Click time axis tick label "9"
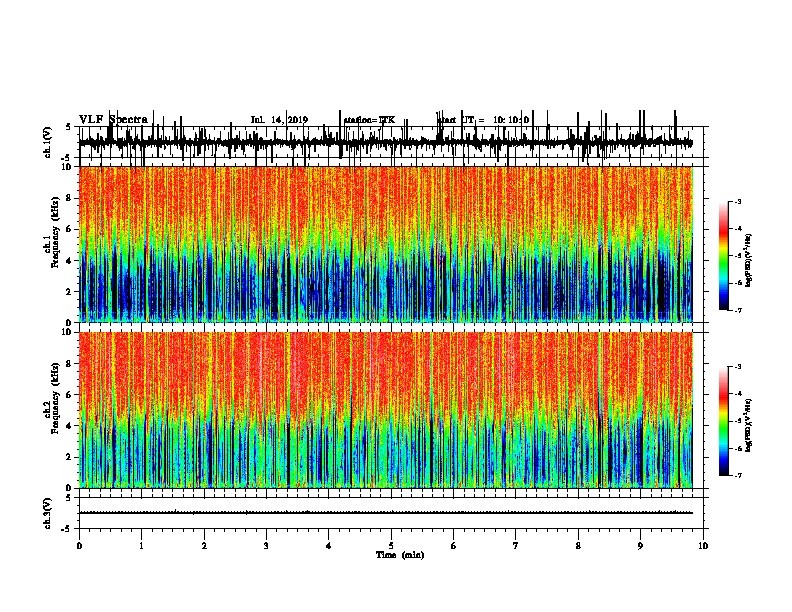The height and width of the screenshot is (612, 792). 640,546
